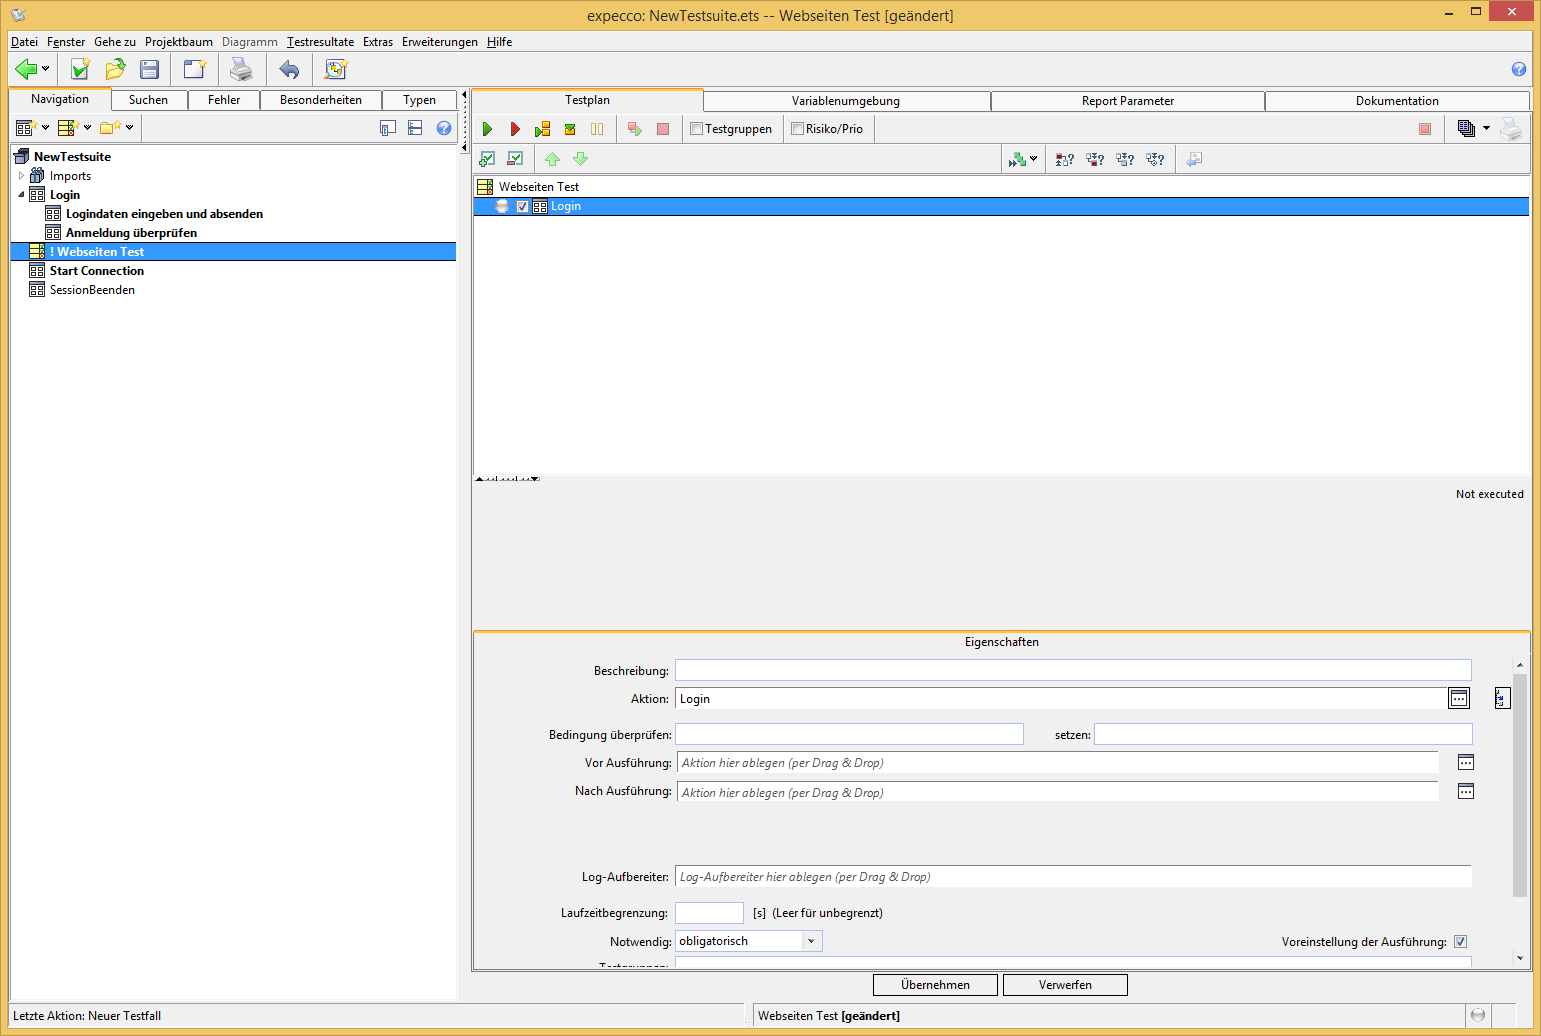Collapse the Login tree node
This screenshot has height=1036, width=1541.
pos(21,195)
